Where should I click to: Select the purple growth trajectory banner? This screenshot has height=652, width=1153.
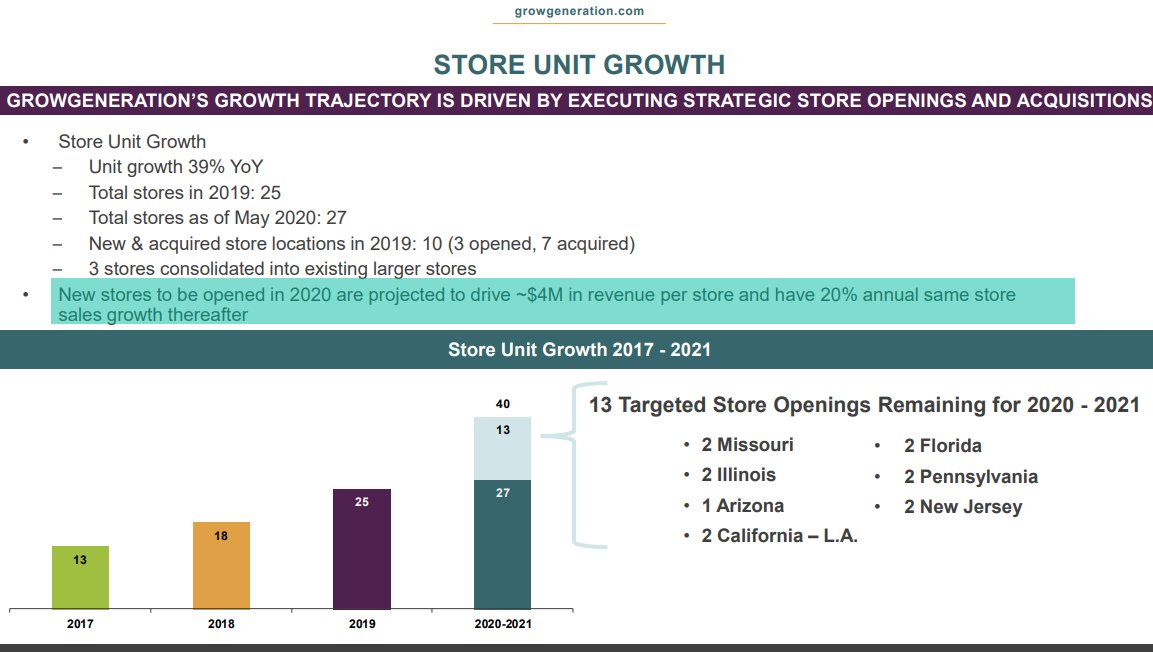576,100
